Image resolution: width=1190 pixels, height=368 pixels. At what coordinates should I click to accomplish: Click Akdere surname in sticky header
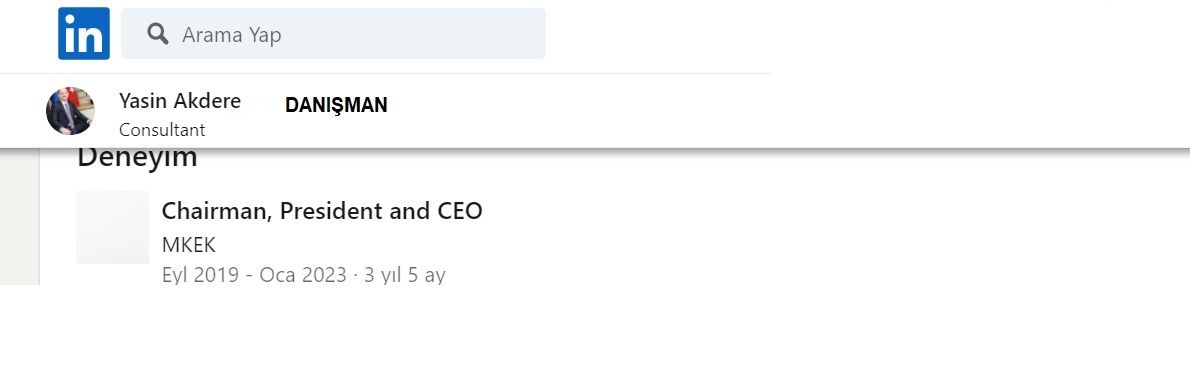pyautogui.click(x=207, y=101)
